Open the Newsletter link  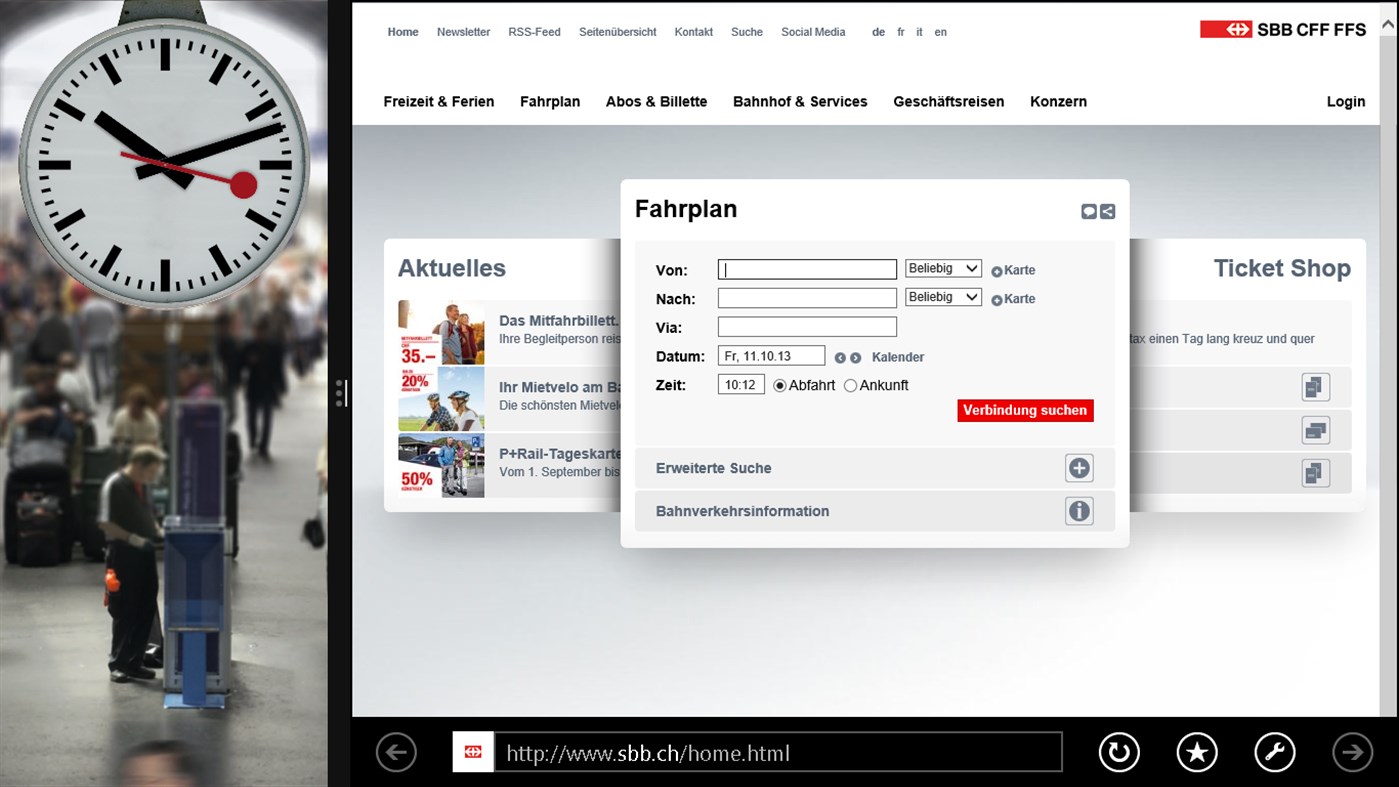463,32
